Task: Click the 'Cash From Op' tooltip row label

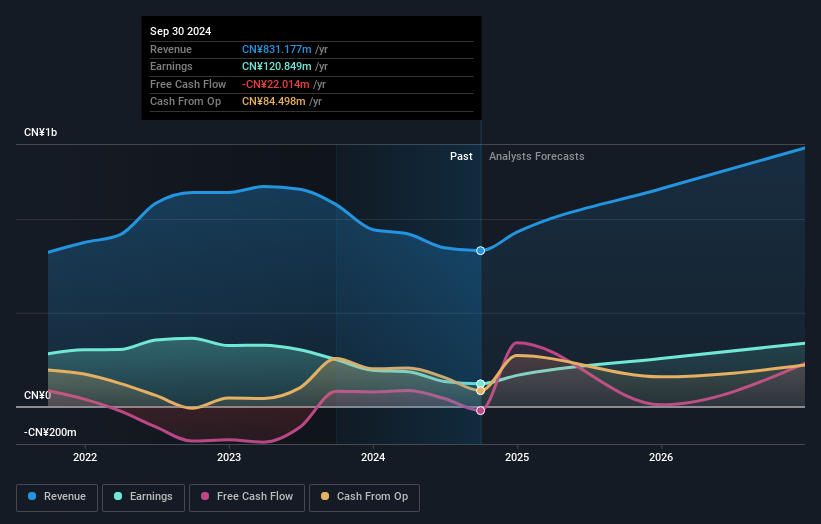Action: click(x=185, y=102)
